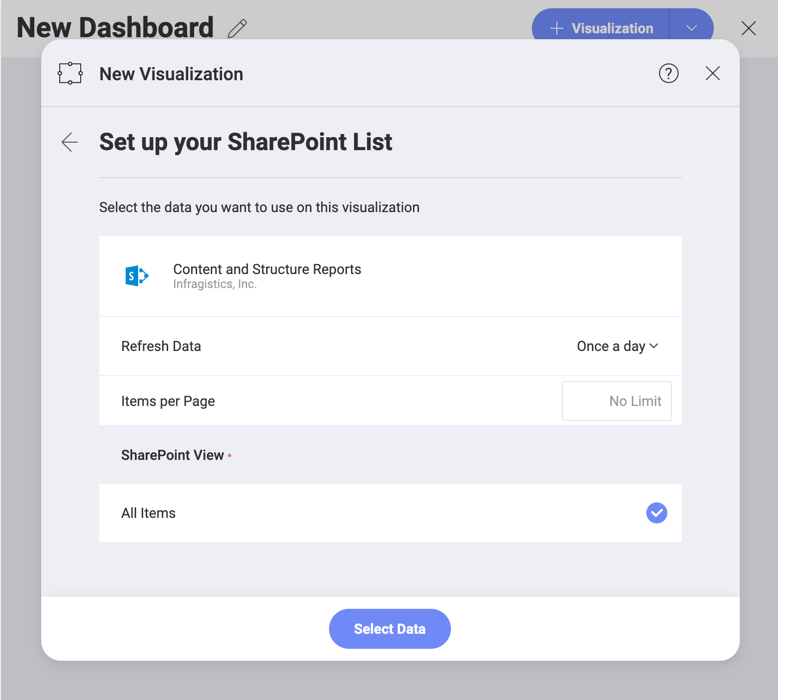This screenshot has width=800, height=700.
Task: Close the New Dashboard editor
Action: click(x=748, y=28)
